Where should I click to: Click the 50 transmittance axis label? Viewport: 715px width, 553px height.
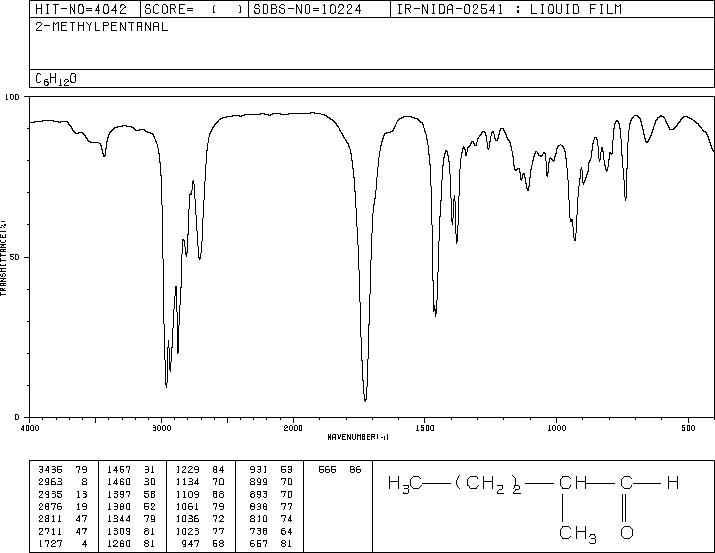[15, 257]
